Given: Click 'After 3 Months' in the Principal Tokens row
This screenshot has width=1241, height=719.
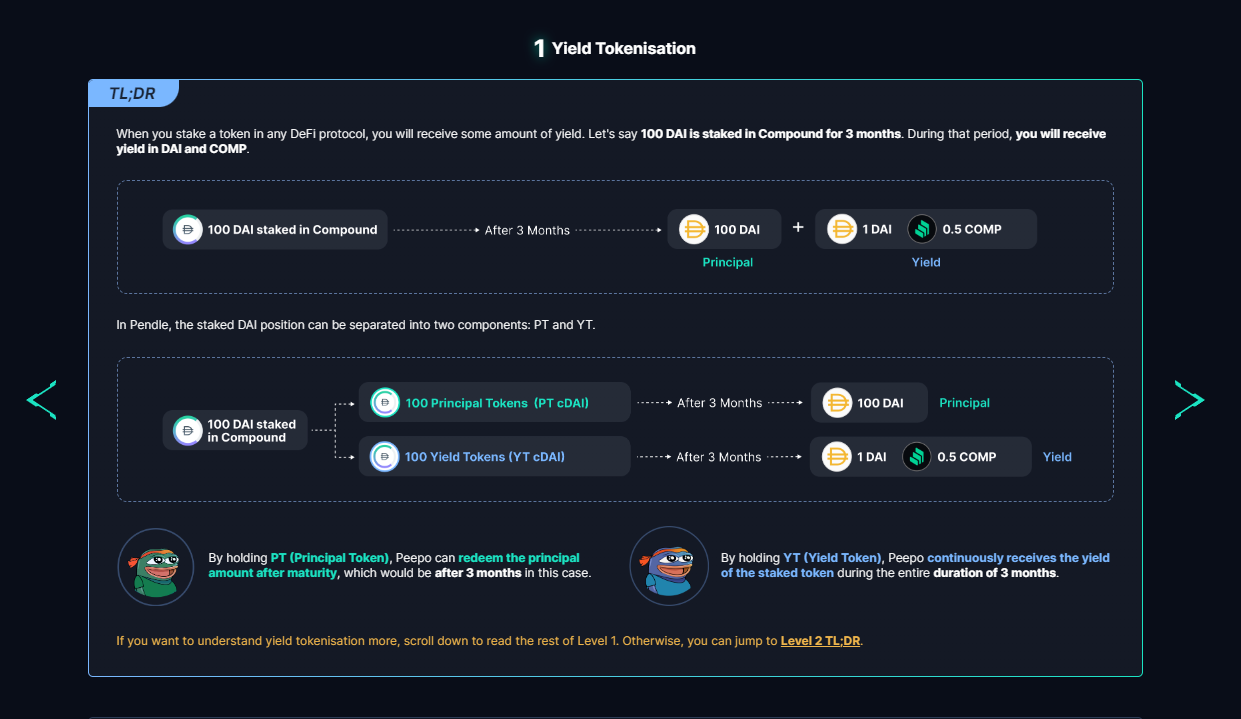Looking at the screenshot, I should point(720,403).
